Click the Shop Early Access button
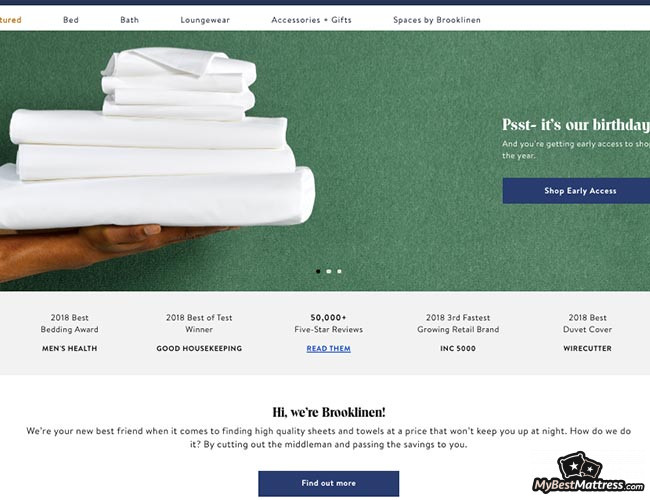This screenshot has height=500, width=650. tap(579, 191)
